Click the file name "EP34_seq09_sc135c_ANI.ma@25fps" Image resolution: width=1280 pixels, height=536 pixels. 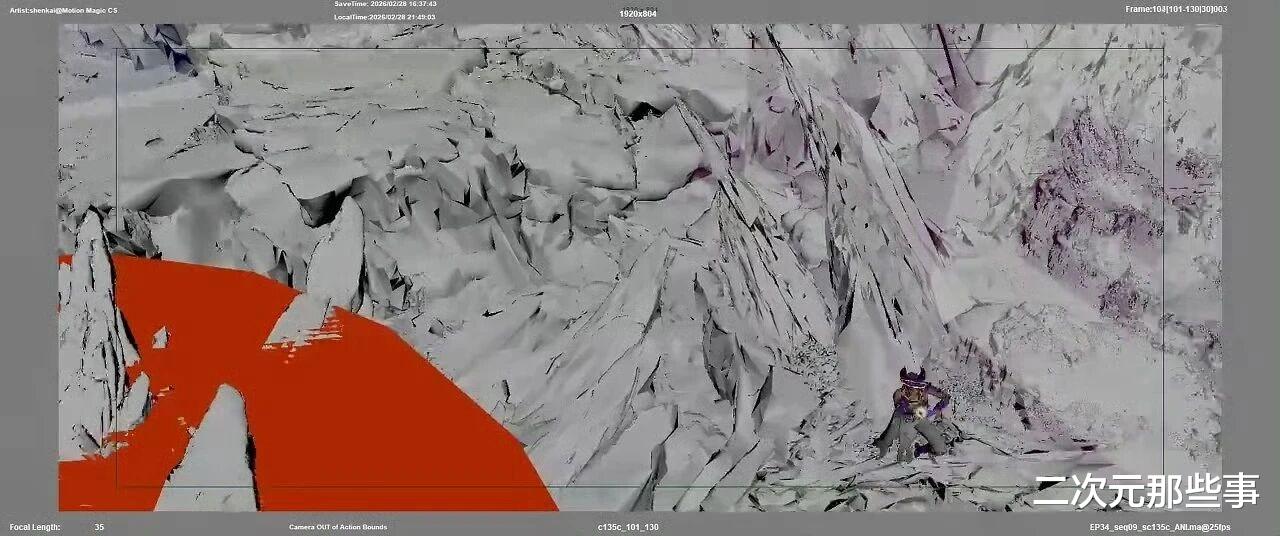(1160, 527)
